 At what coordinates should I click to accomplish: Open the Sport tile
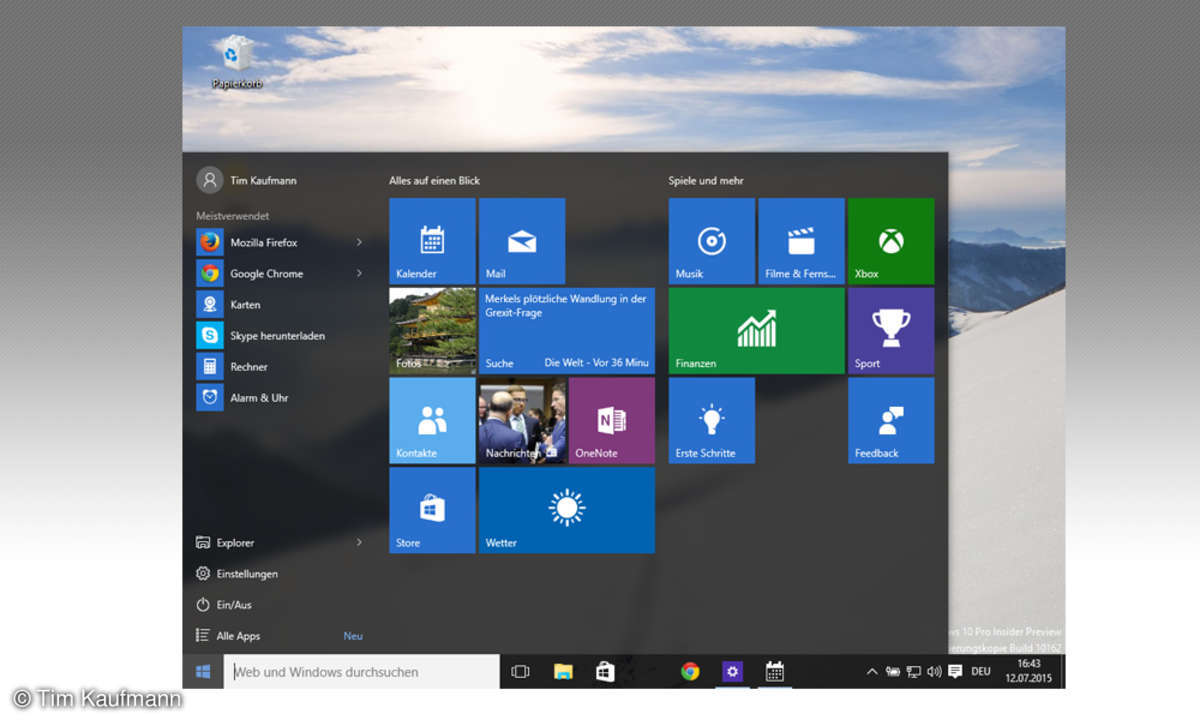point(891,331)
